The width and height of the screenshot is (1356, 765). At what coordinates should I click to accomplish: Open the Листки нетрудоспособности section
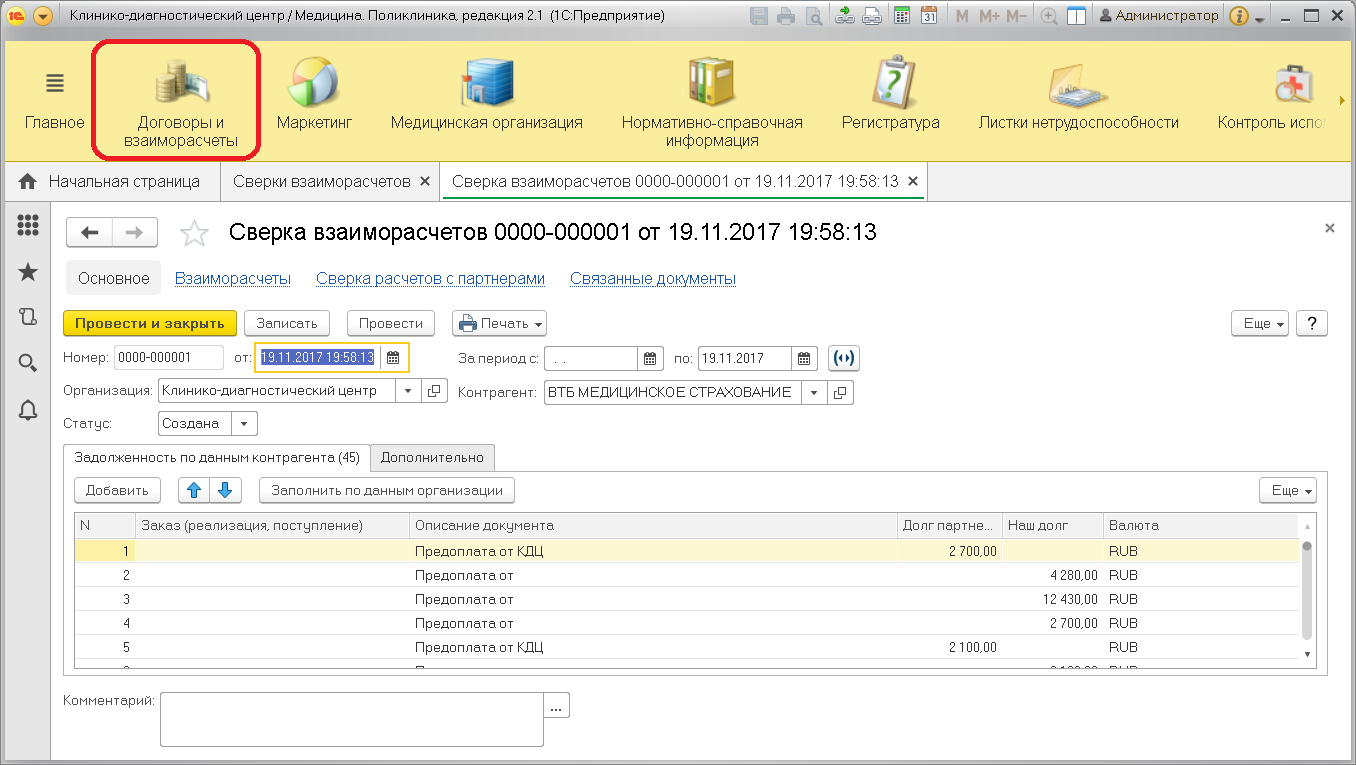point(1078,96)
